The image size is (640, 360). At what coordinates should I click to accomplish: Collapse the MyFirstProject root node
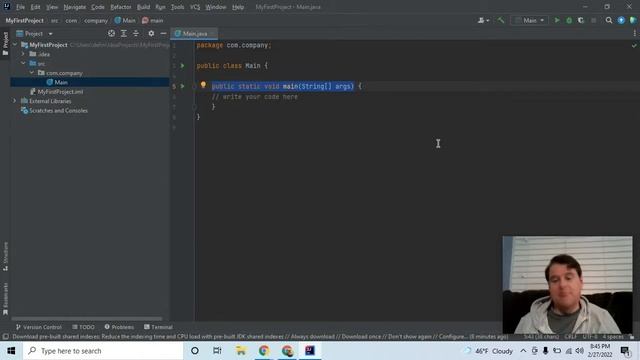[15, 44]
